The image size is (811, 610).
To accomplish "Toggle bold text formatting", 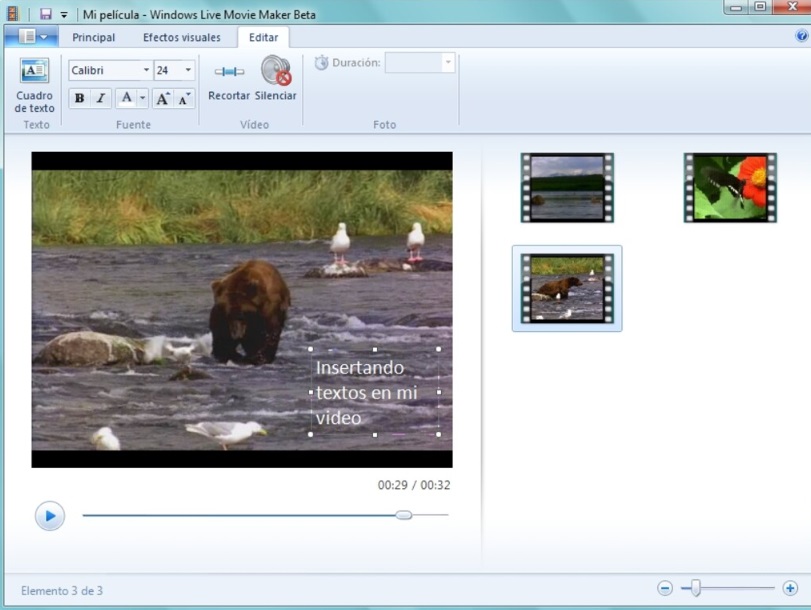I will coord(79,98).
